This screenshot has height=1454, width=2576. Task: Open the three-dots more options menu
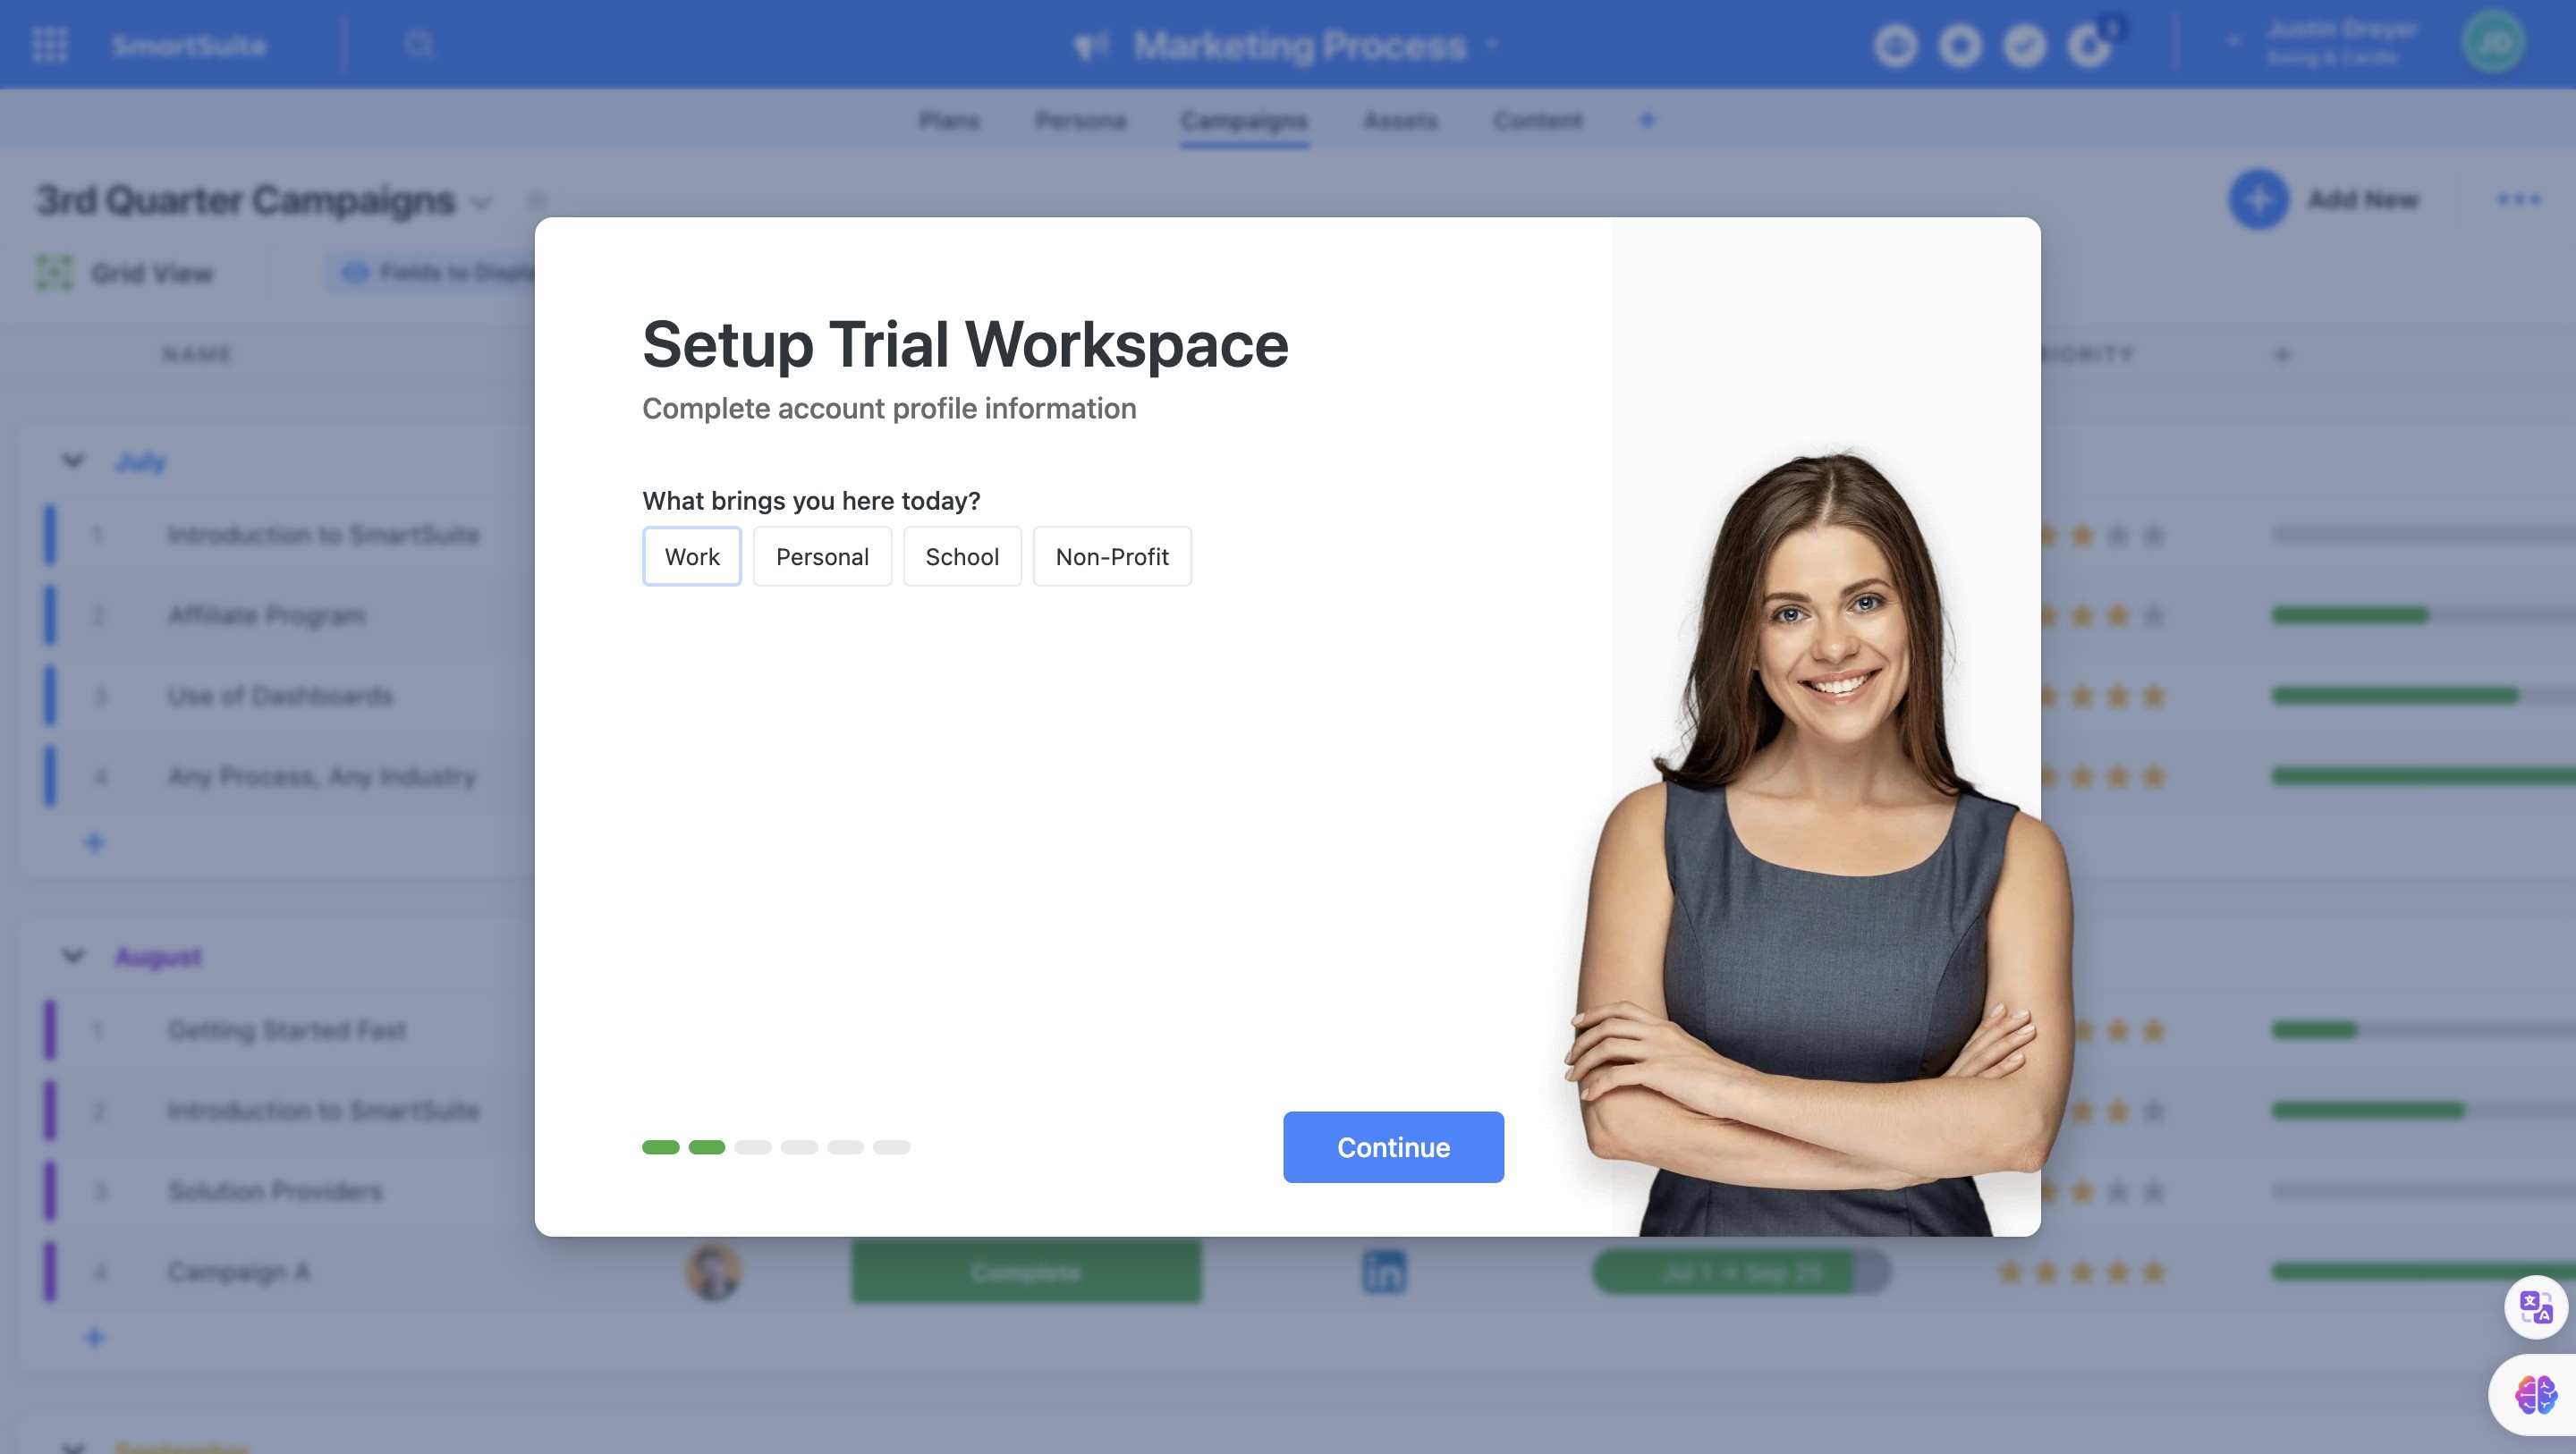point(2518,200)
